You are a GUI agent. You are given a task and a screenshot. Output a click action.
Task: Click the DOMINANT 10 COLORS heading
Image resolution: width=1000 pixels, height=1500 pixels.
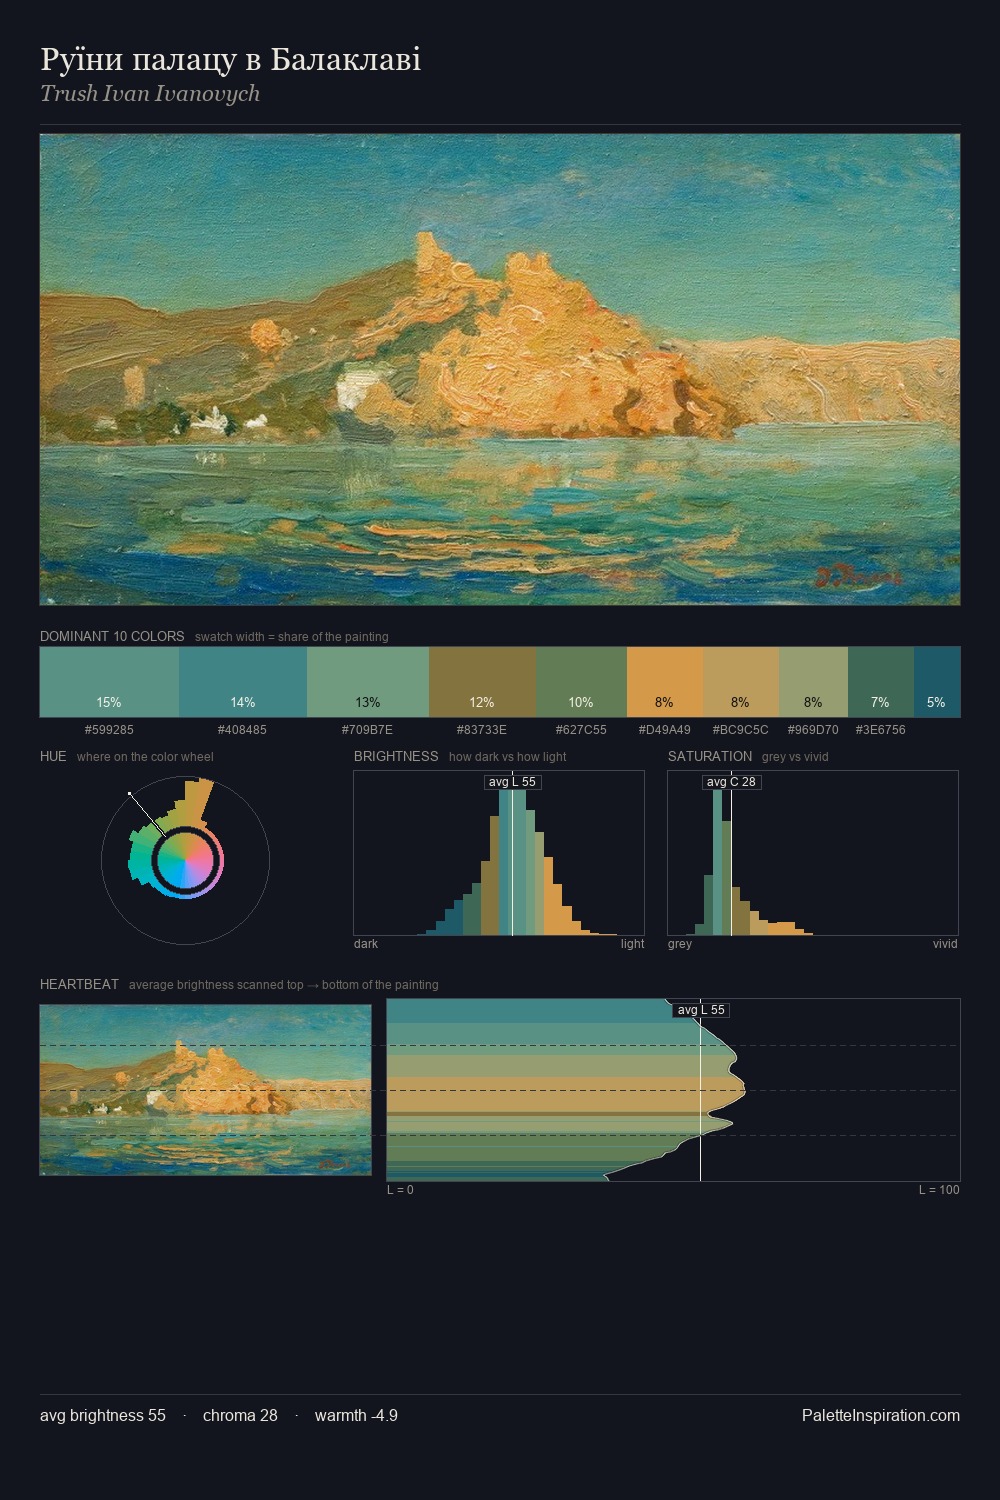(x=112, y=637)
